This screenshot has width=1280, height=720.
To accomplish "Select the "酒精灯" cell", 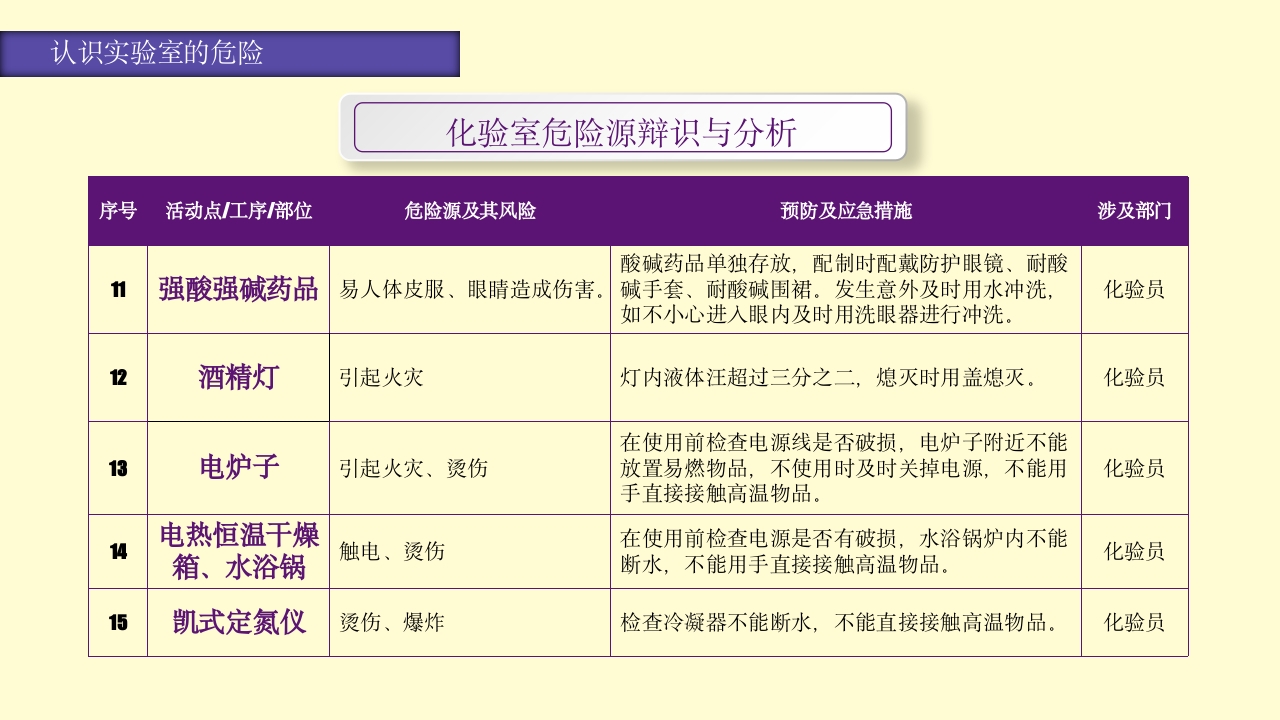I will click(241, 379).
